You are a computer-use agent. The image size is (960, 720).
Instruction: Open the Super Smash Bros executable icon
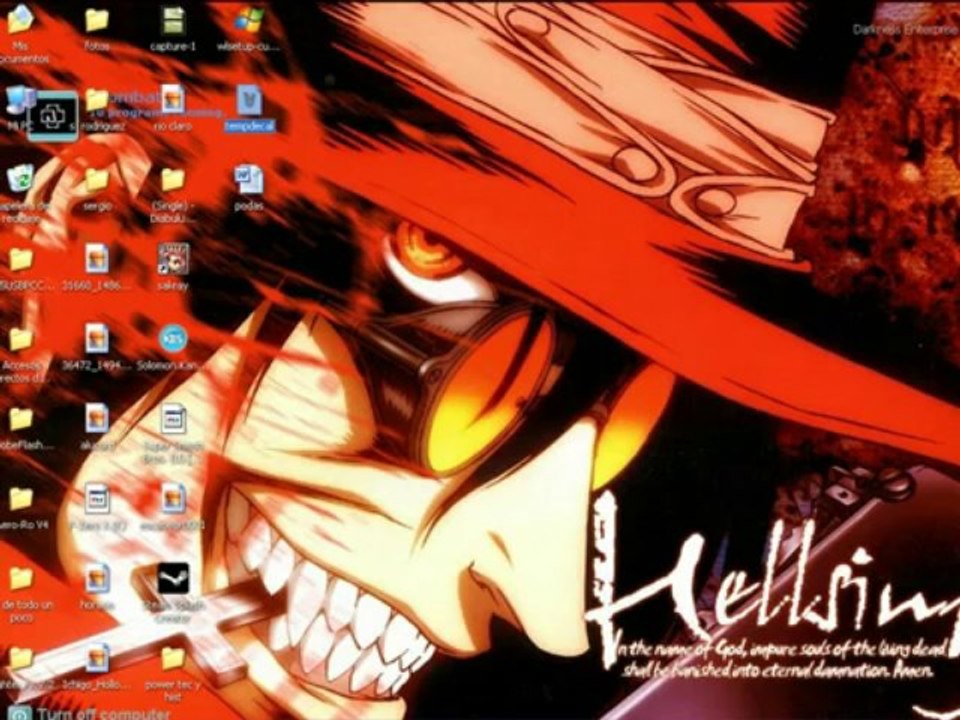coord(173,419)
